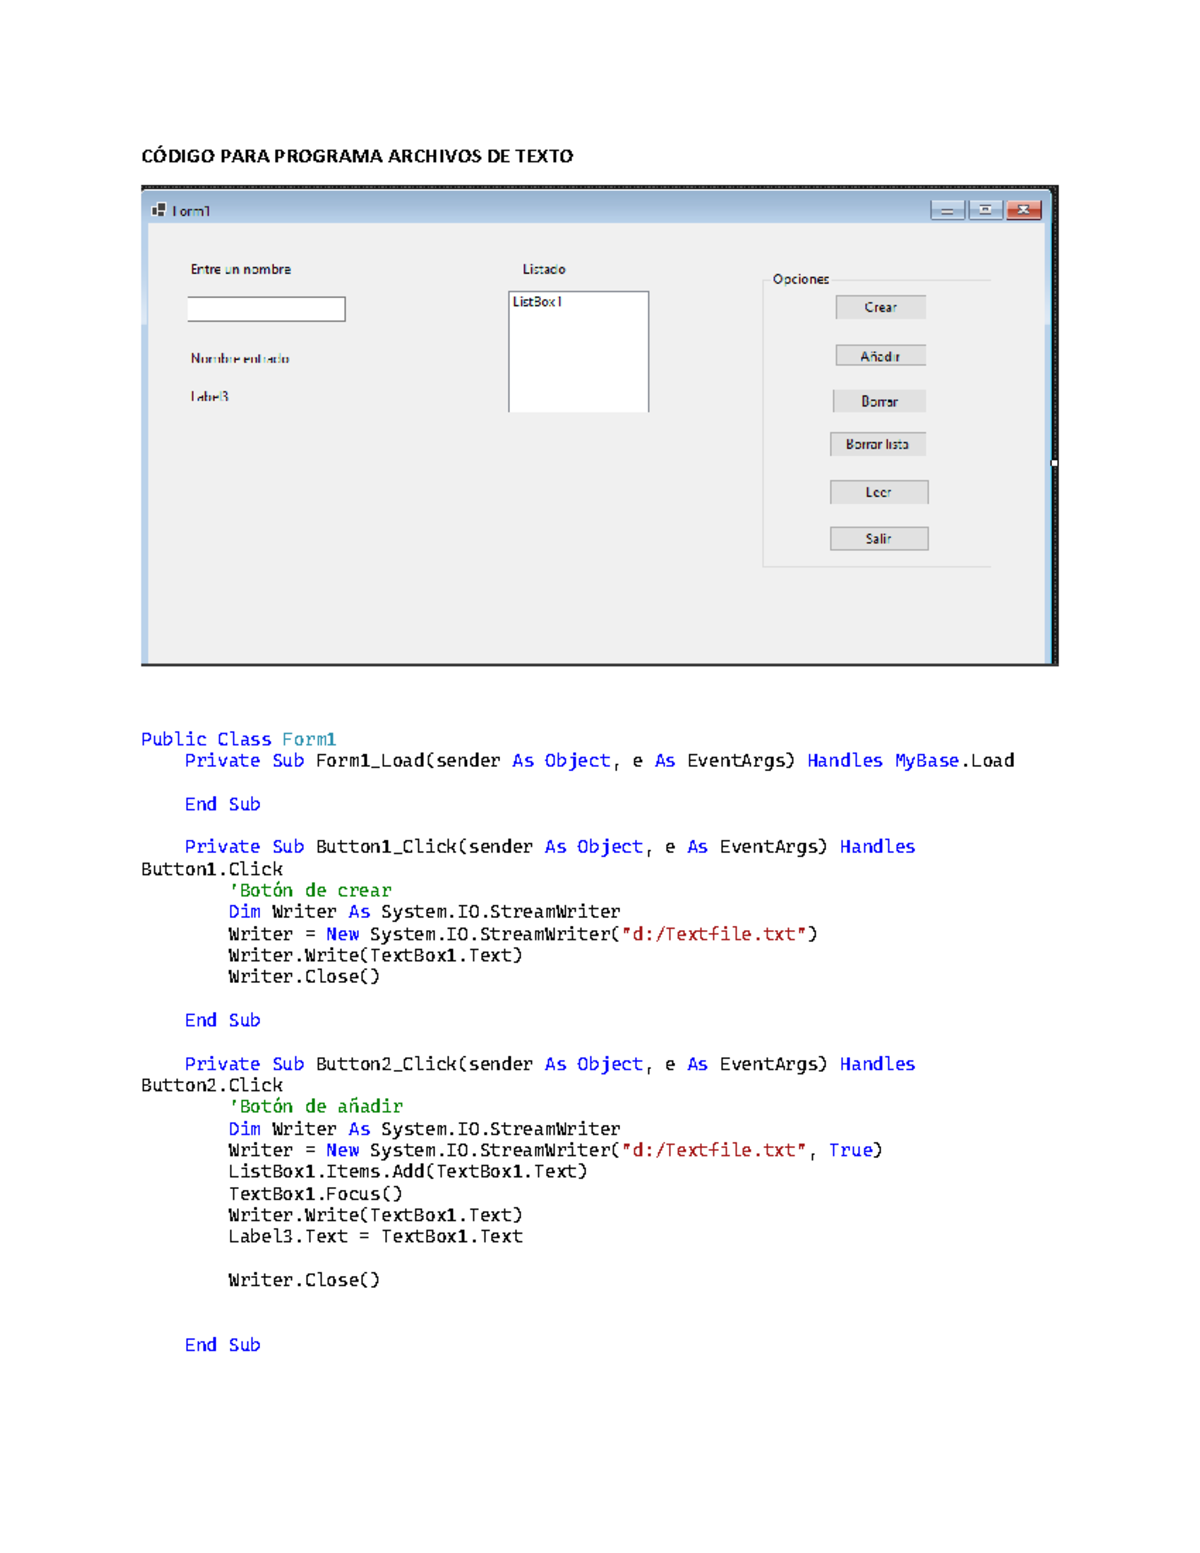Minimize the Form1 window
This screenshot has height=1553, width=1200.
point(946,210)
